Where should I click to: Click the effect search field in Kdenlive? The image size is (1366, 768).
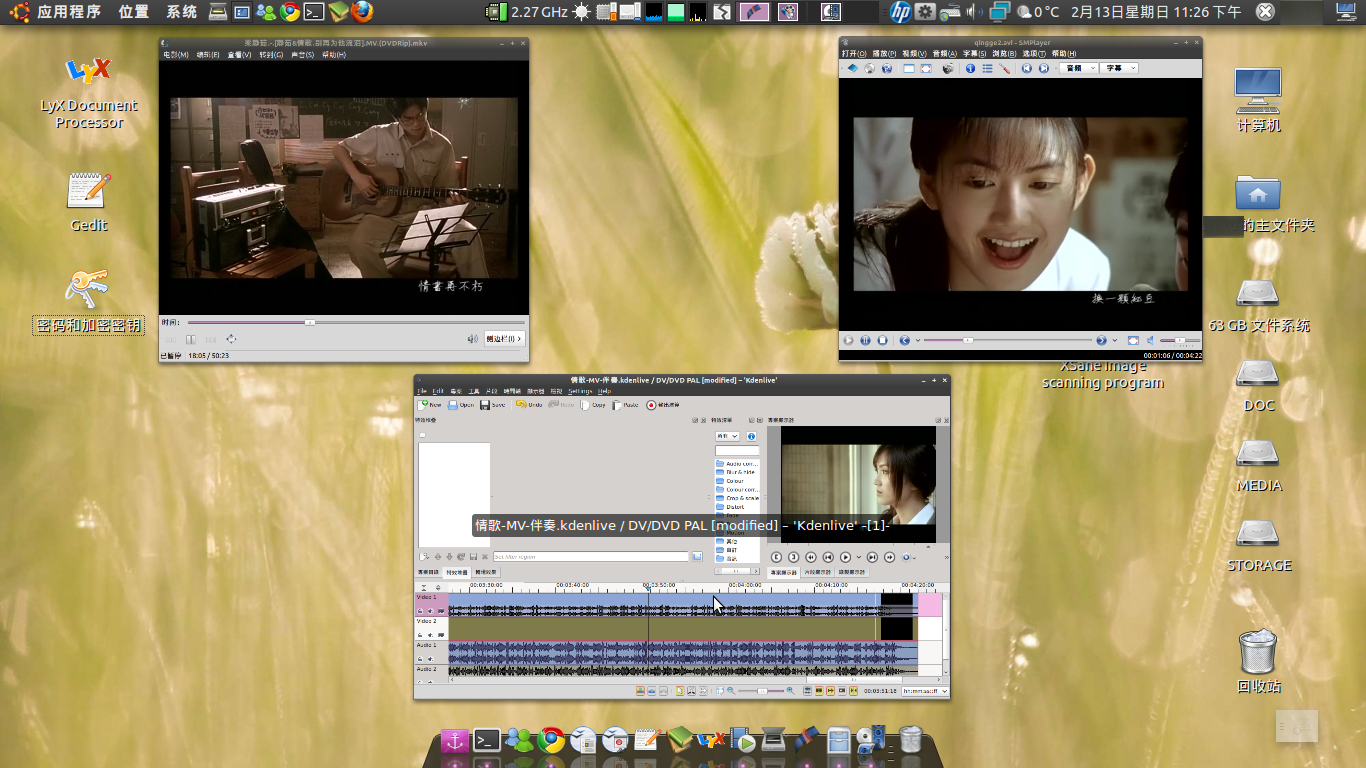(x=737, y=451)
